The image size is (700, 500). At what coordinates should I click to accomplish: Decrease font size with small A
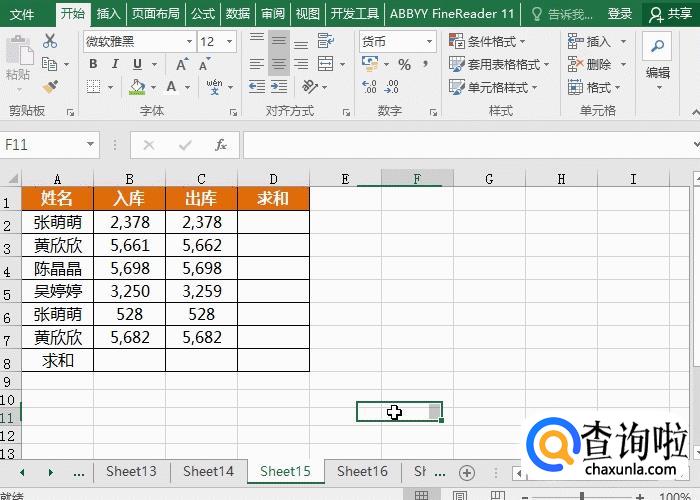click(x=204, y=64)
